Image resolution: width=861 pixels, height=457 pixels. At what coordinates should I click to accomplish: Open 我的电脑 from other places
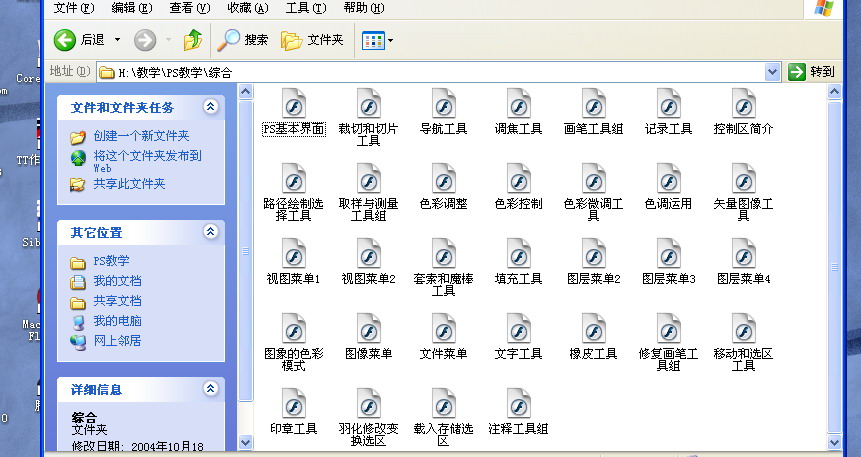(x=117, y=321)
